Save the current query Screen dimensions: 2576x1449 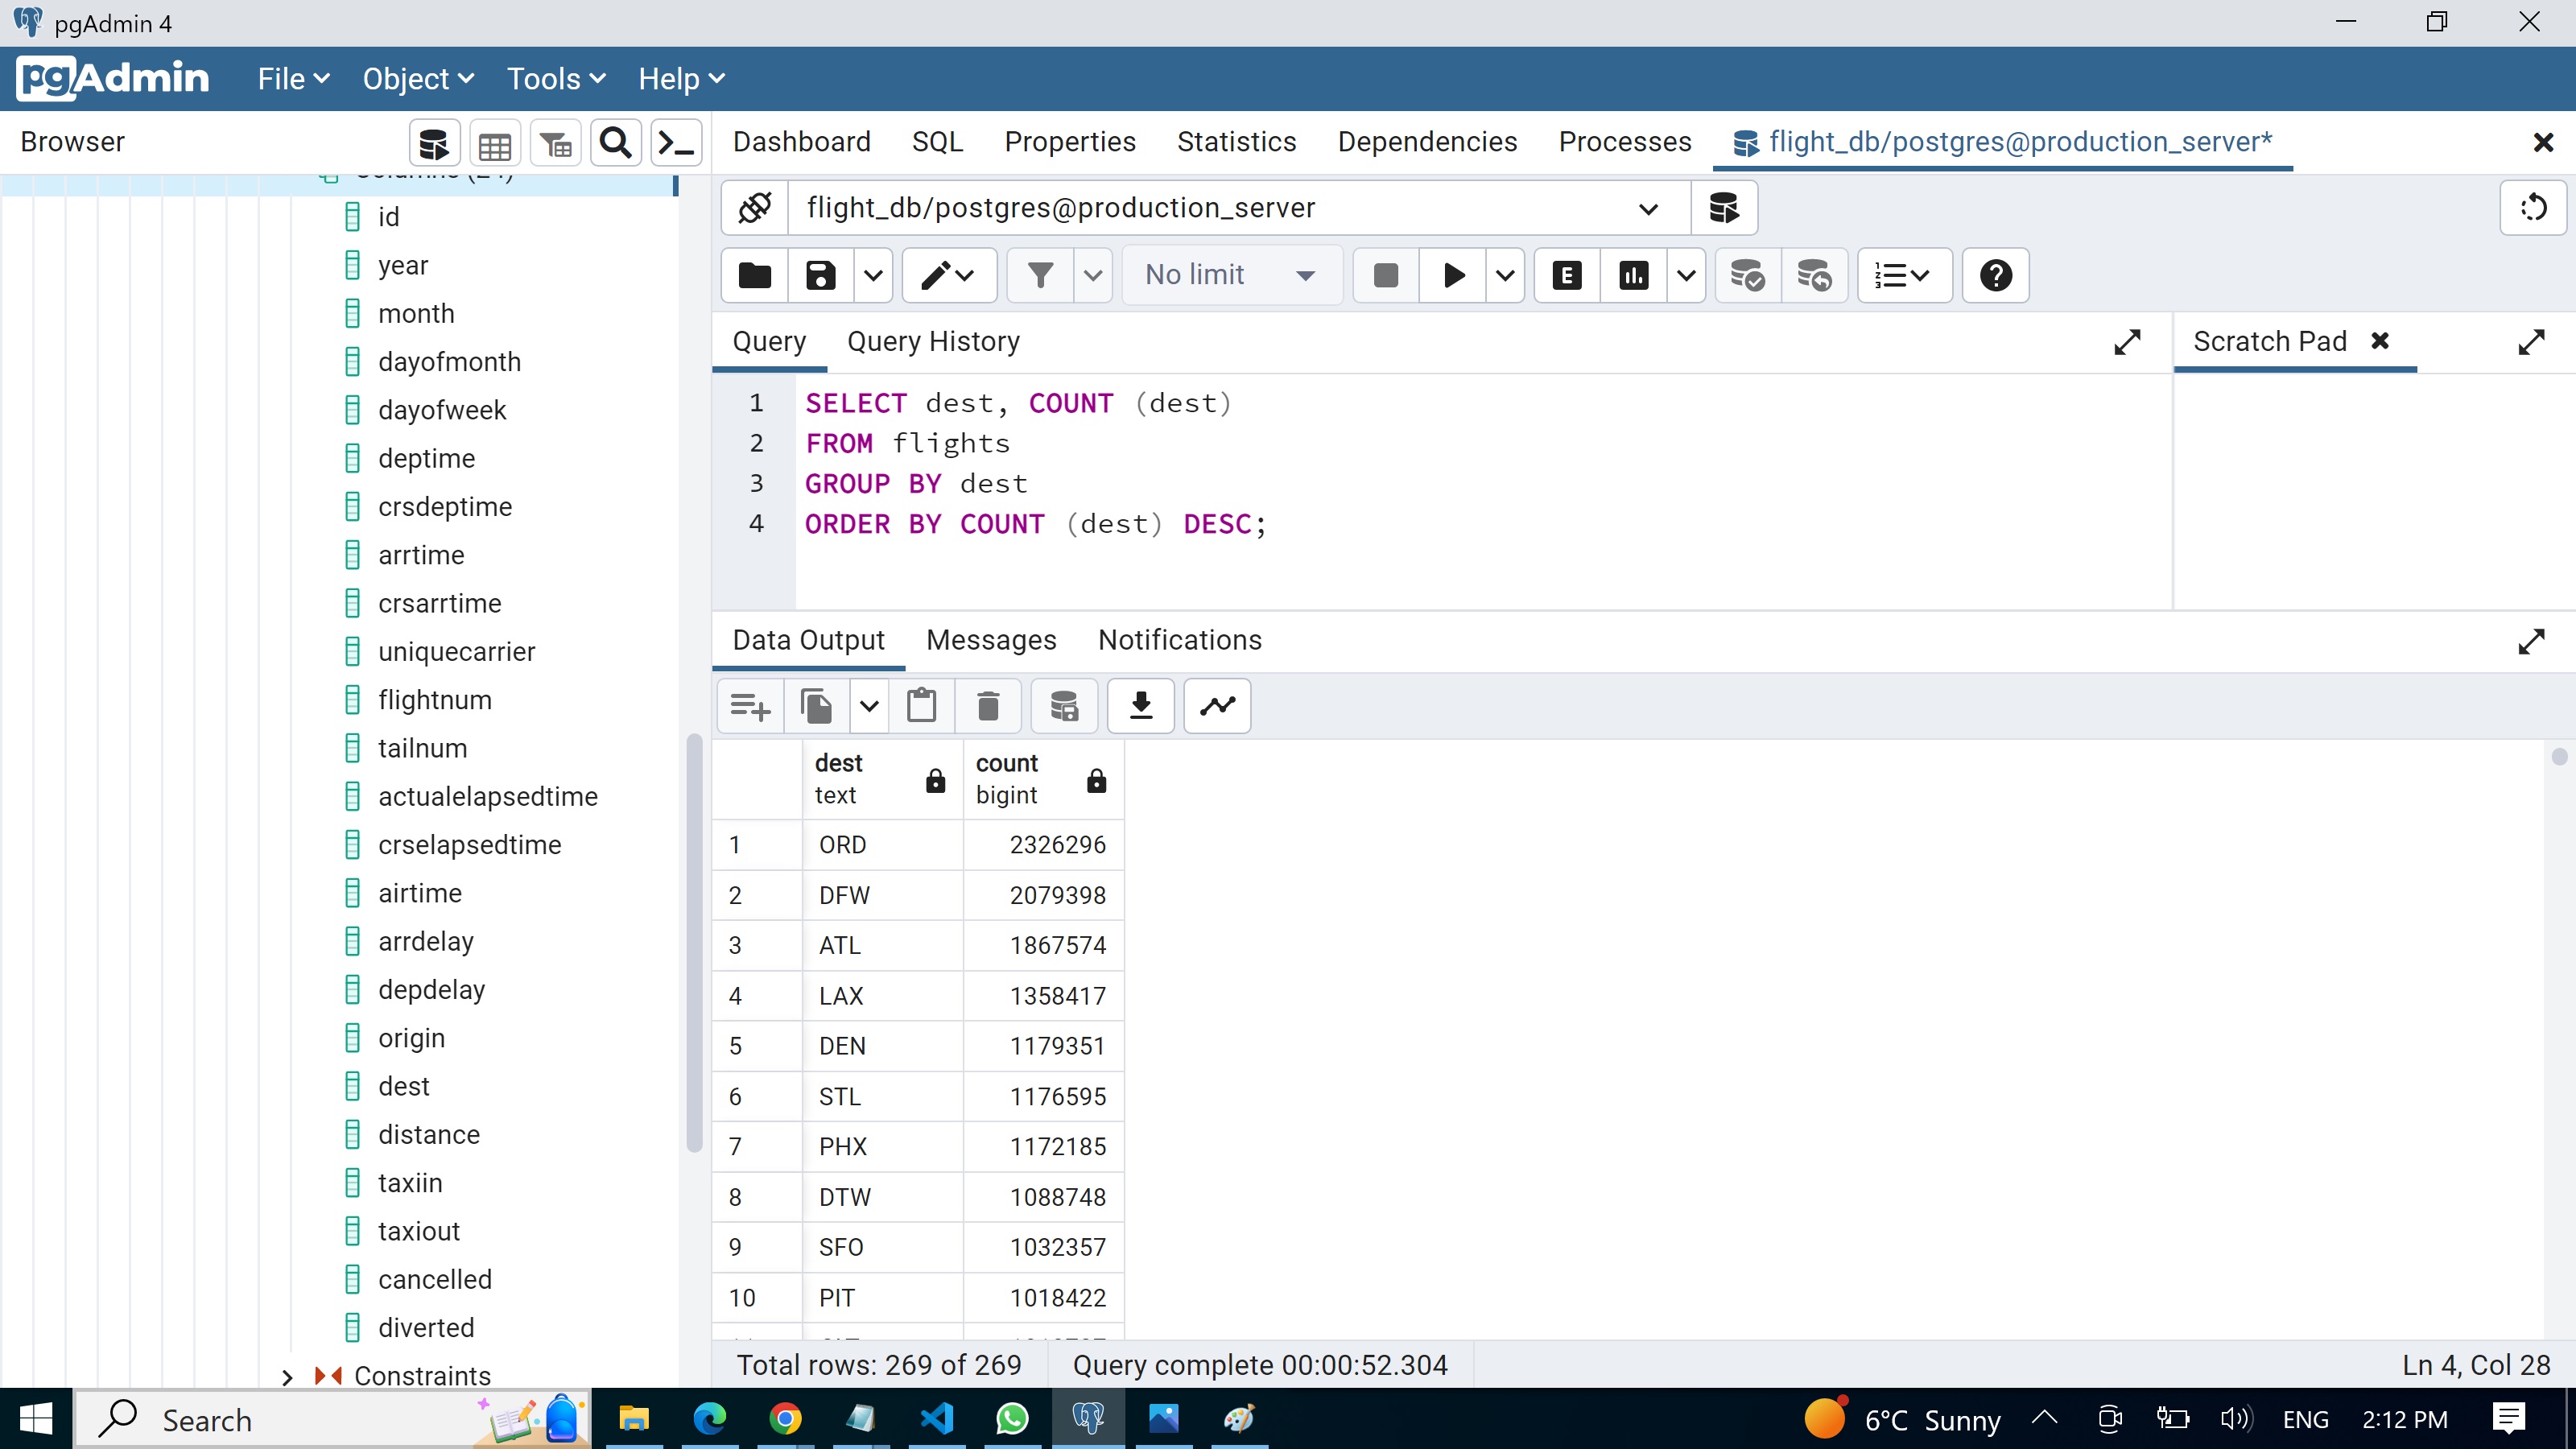click(819, 275)
